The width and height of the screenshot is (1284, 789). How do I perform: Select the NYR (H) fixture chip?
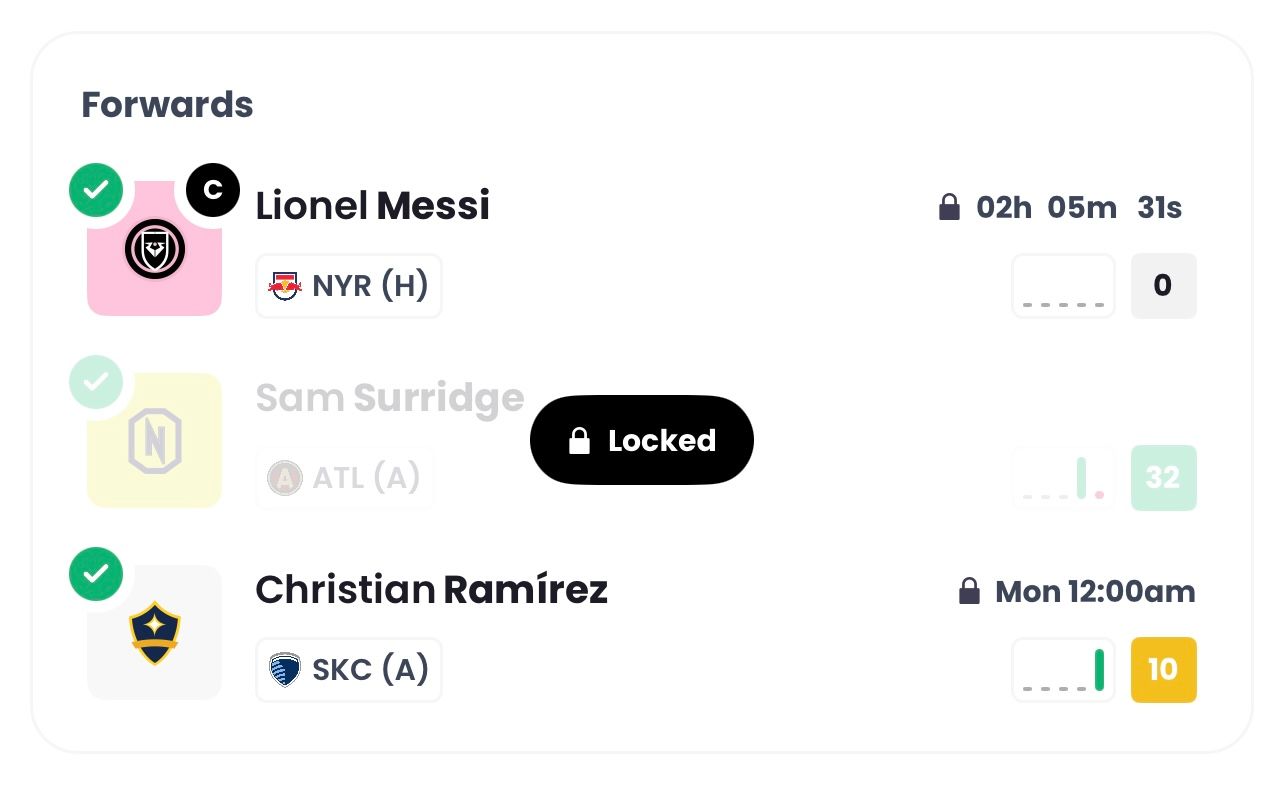point(349,287)
